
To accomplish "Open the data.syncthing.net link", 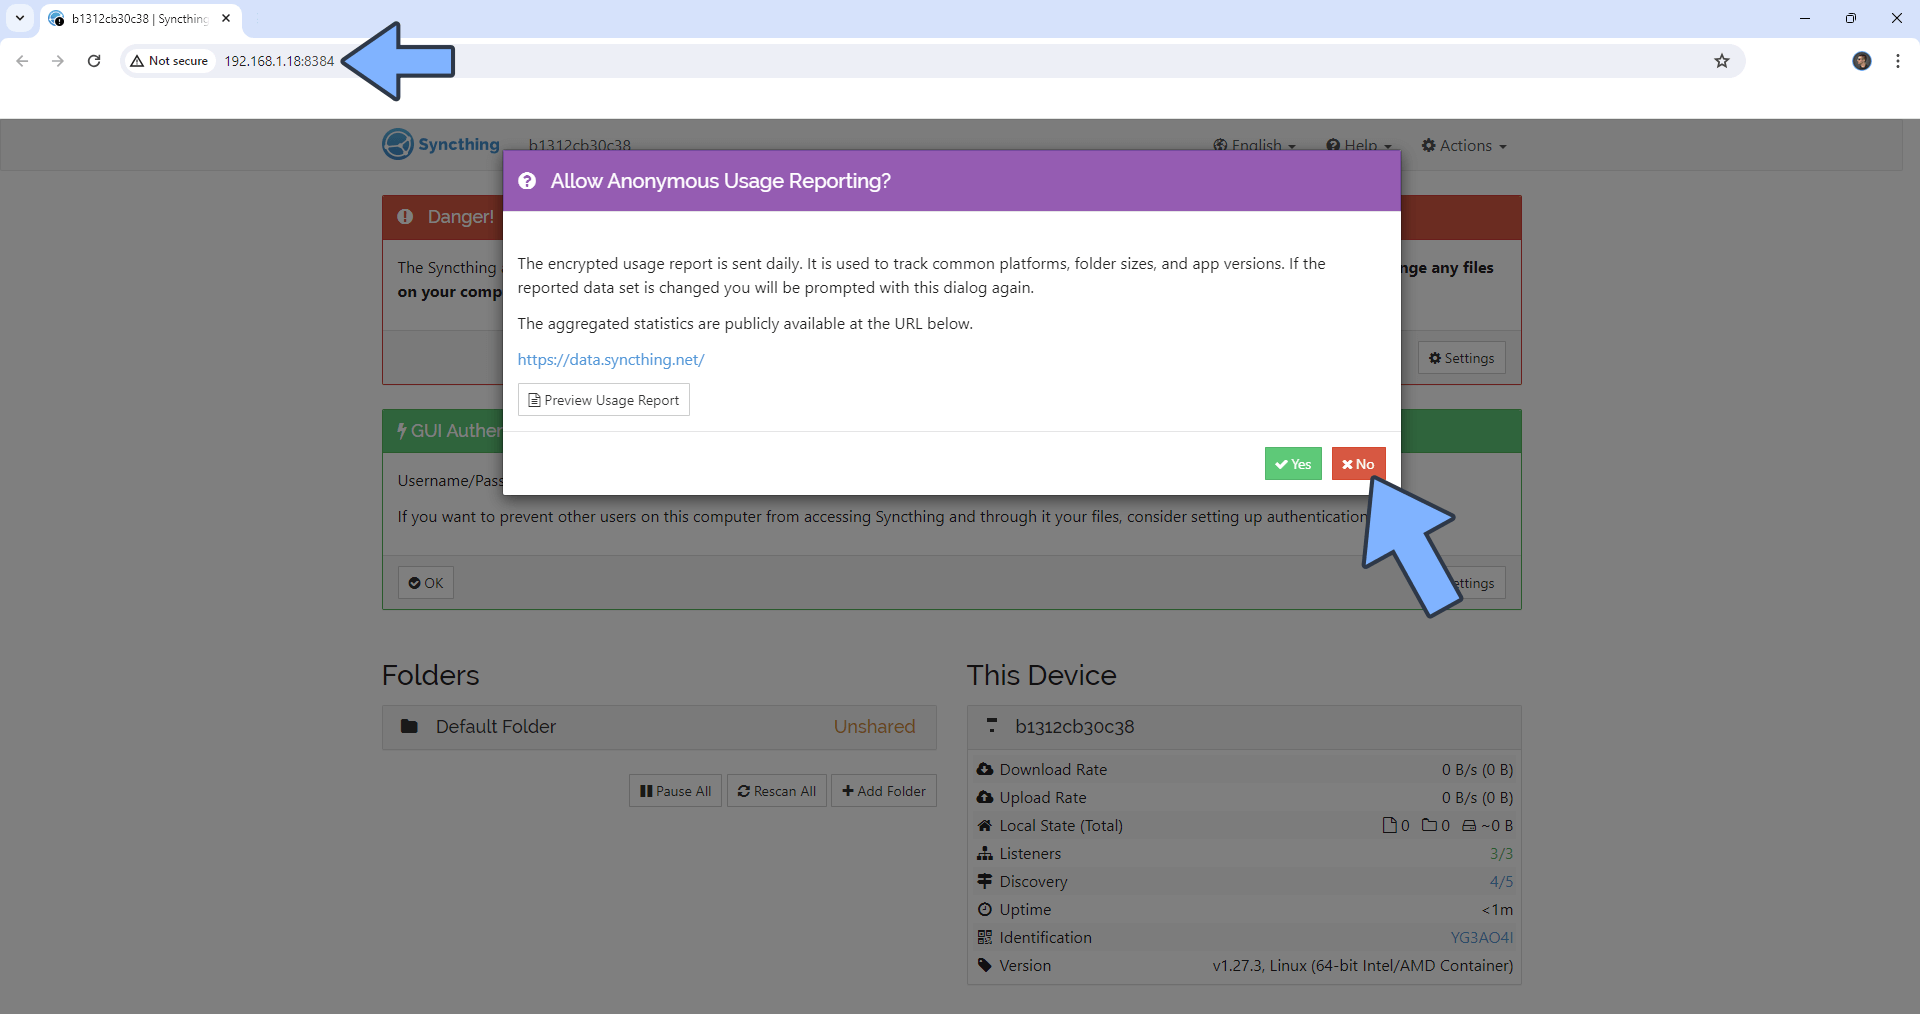I will (x=611, y=359).
